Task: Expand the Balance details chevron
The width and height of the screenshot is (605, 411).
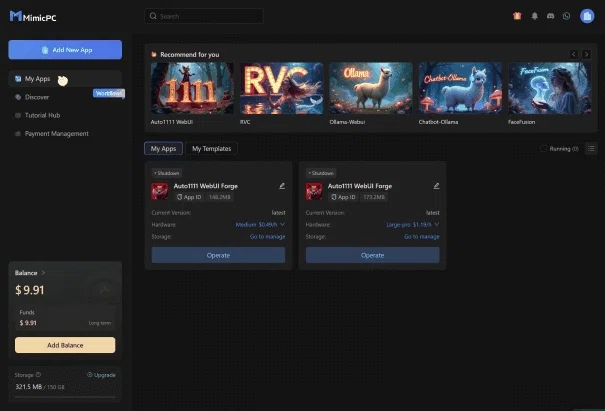Action: pos(43,273)
